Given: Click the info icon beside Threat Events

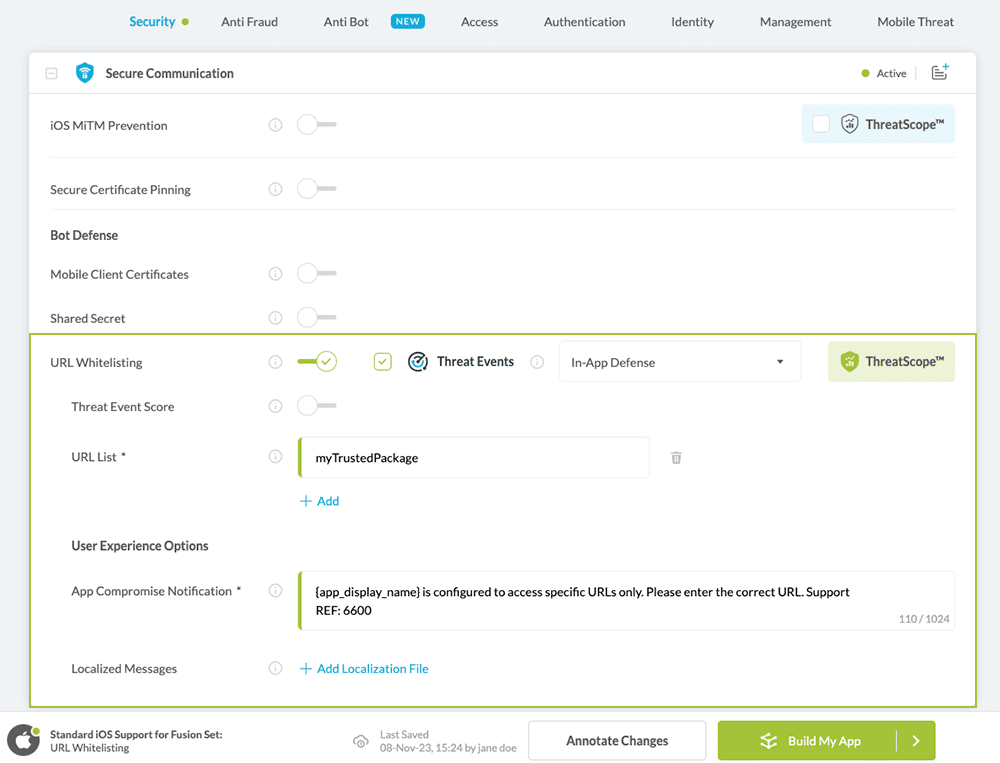Looking at the screenshot, I should click(537, 362).
